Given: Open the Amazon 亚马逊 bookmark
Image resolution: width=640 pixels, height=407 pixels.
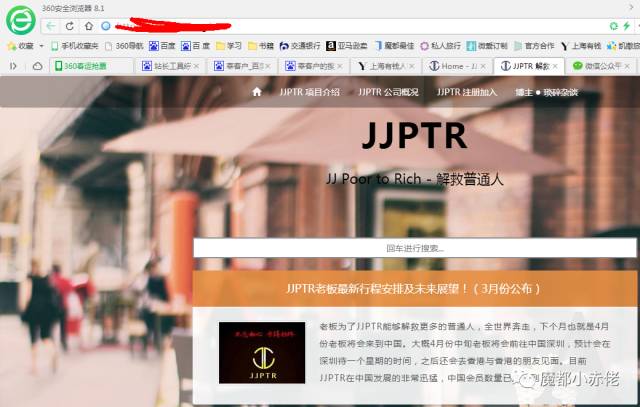Looking at the screenshot, I should pos(347,46).
